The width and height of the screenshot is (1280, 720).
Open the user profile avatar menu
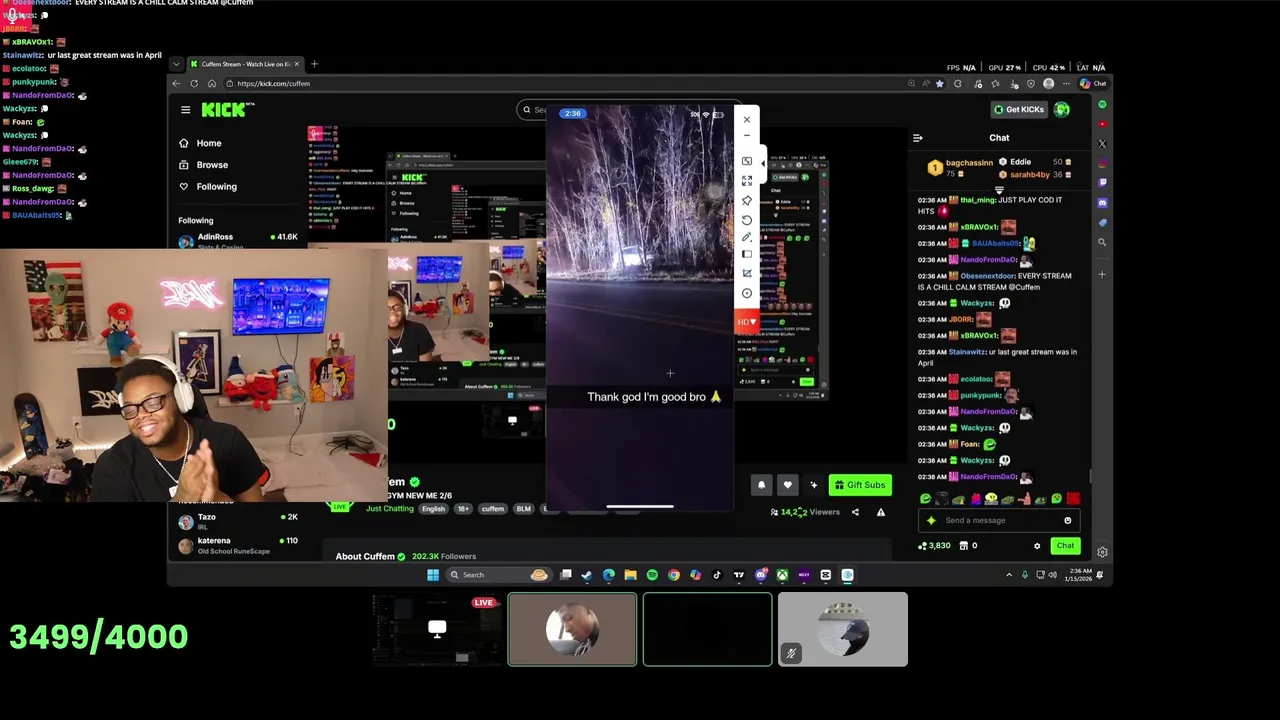point(1062,109)
